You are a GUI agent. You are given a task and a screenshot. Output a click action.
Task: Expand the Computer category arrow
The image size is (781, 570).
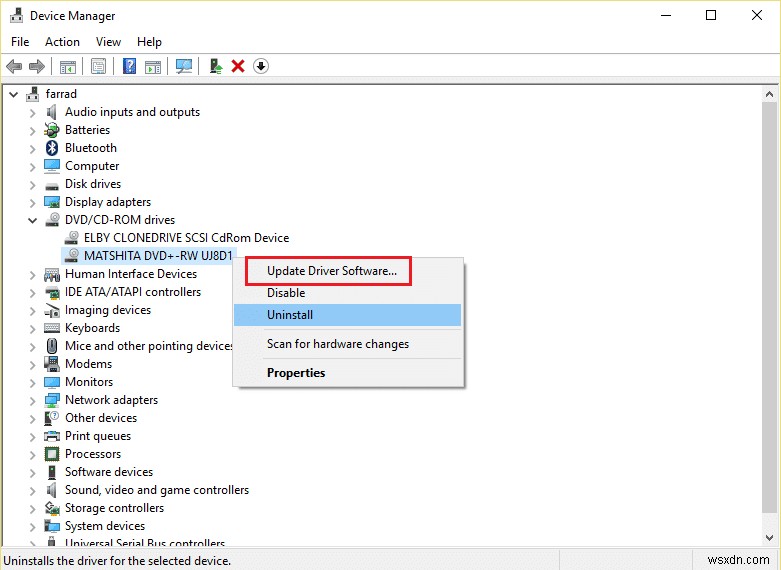click(32, 167)
